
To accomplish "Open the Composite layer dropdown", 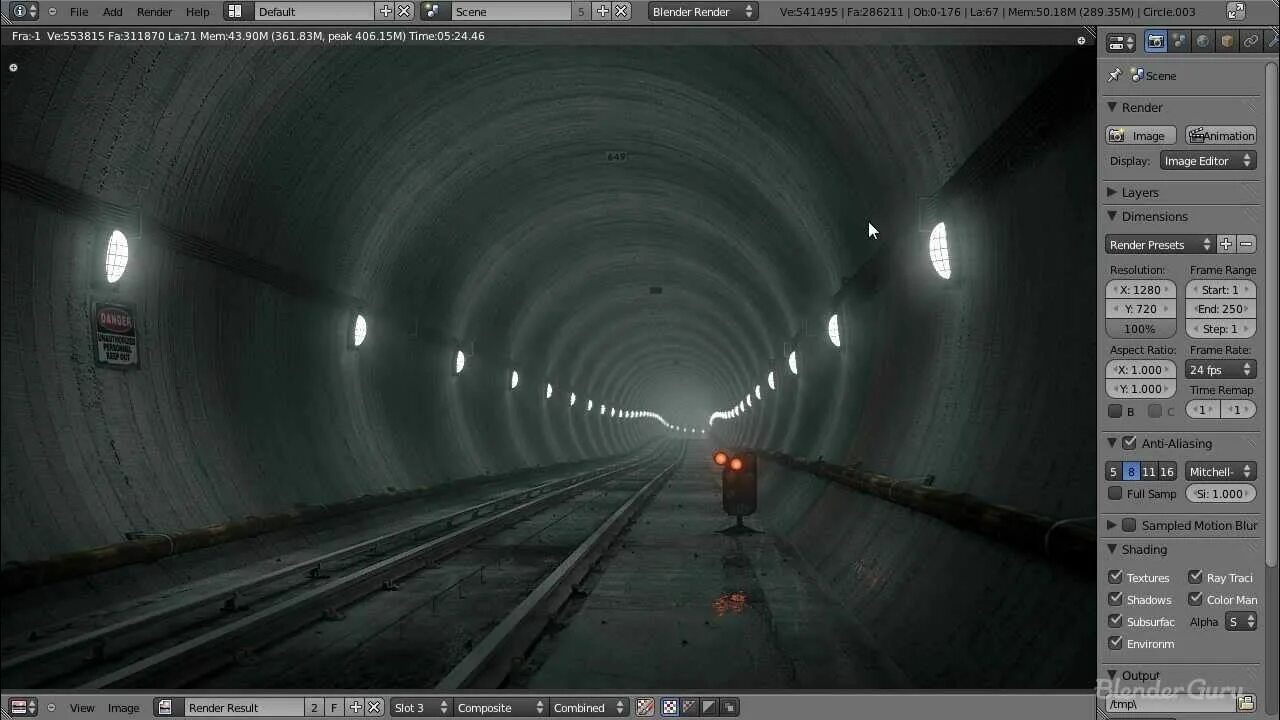I will click(x=499, y=707).
